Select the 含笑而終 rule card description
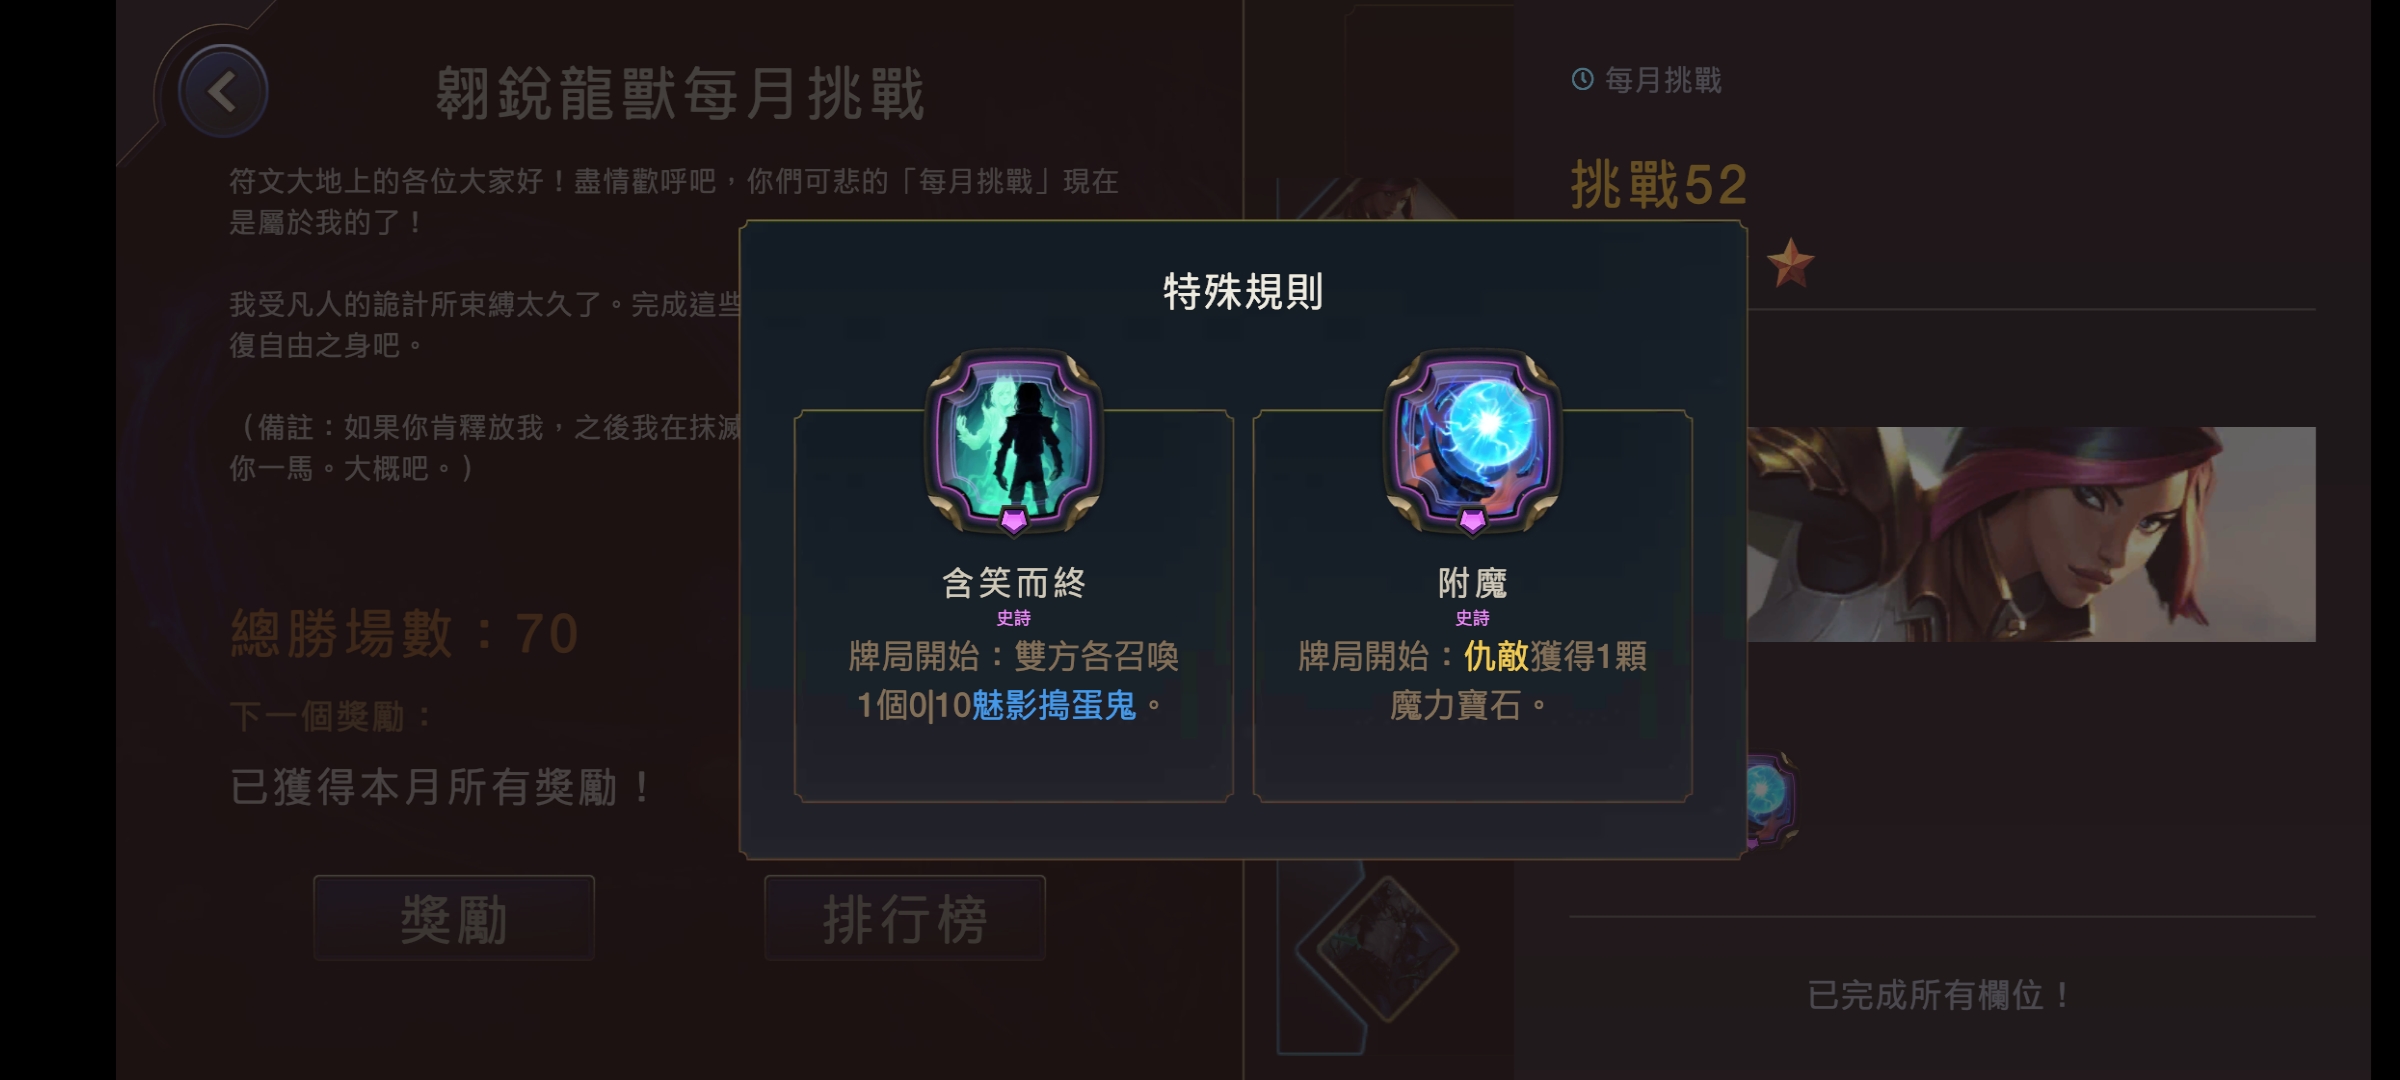This screenshot has height=1080, width=2400. [1014, 681]
